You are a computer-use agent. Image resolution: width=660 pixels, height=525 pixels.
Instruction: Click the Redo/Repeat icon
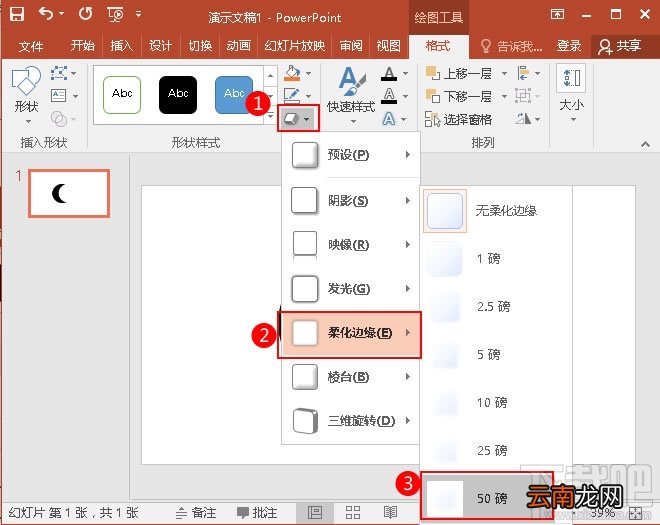(85, 14)
